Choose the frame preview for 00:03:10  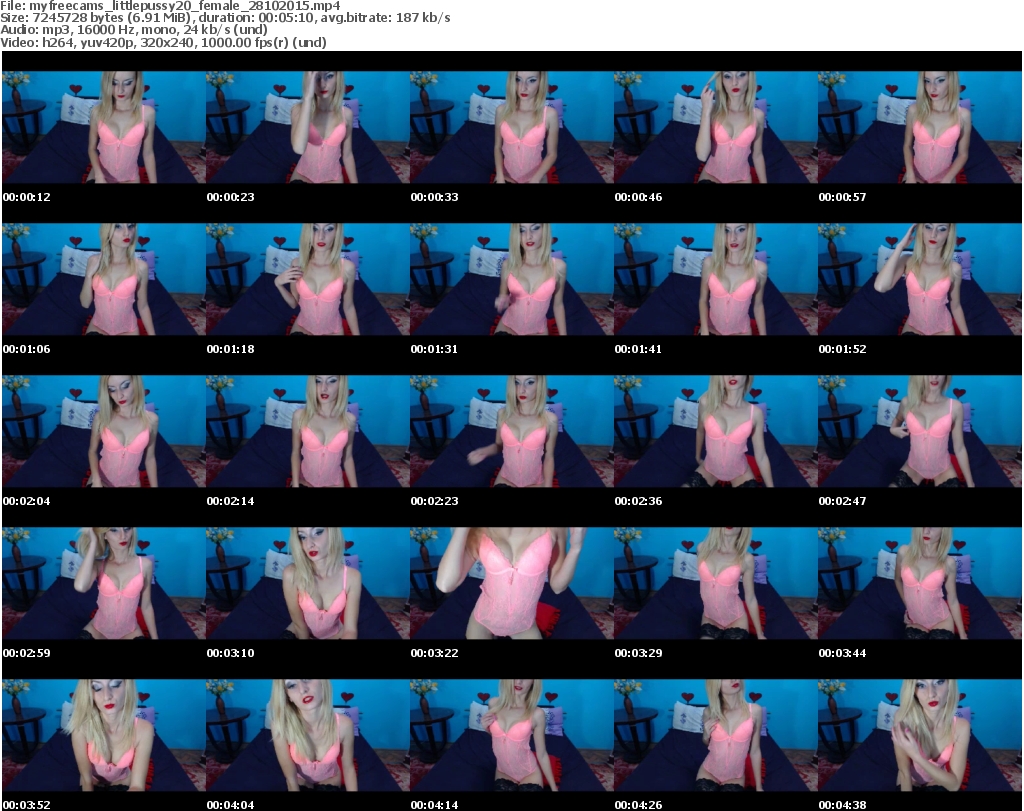[x=308, y=583]
